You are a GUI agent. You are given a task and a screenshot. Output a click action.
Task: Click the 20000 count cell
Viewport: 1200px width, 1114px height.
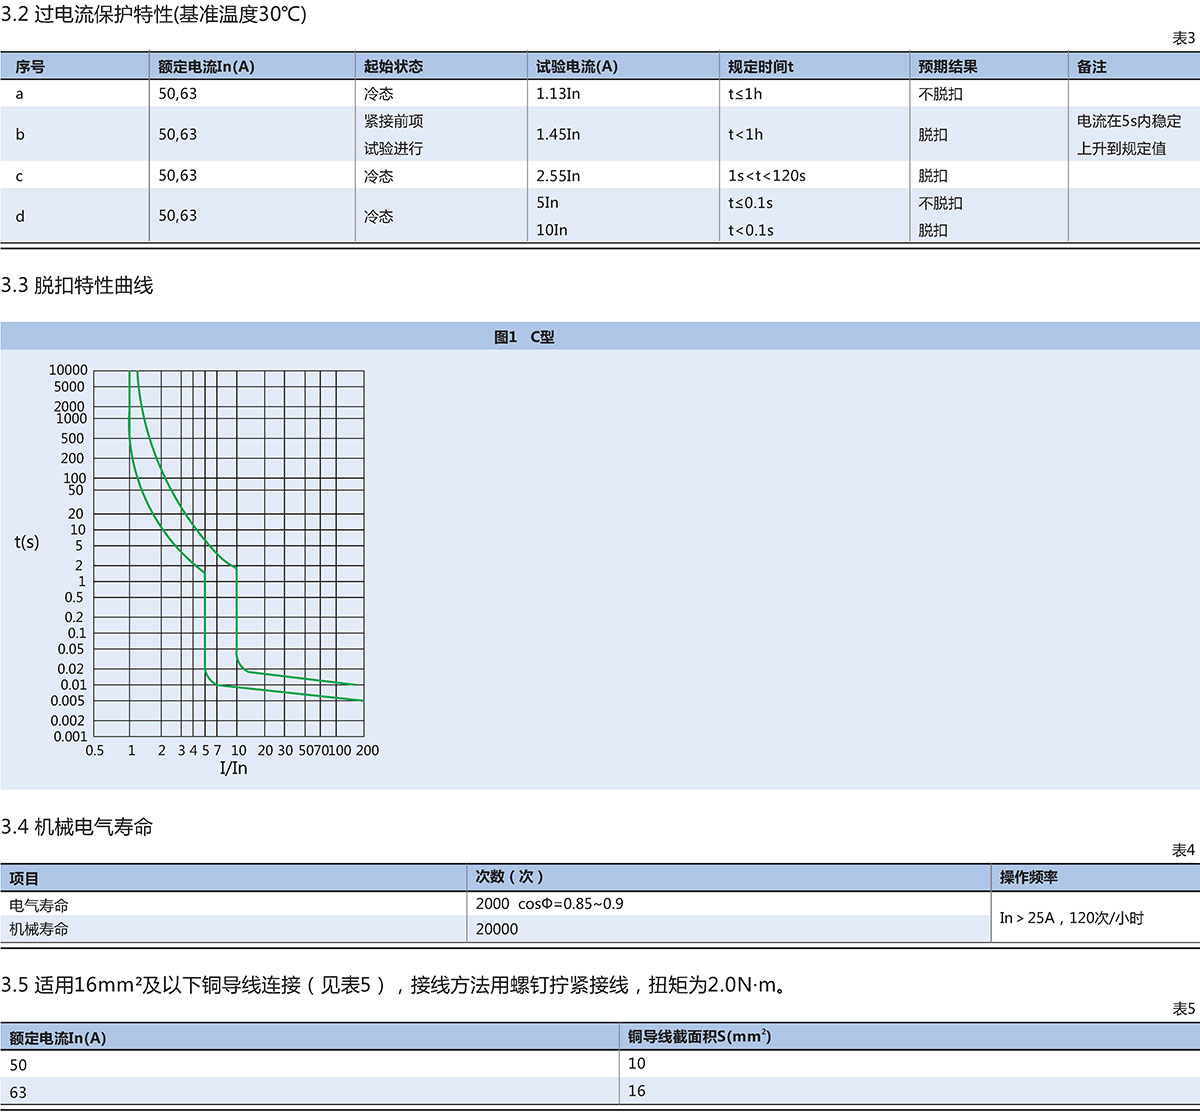[497, 929]
